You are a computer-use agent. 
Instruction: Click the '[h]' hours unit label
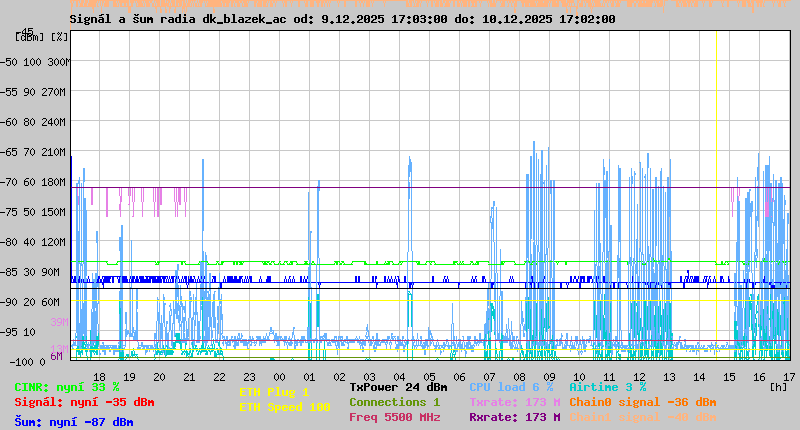coord(778,387)
